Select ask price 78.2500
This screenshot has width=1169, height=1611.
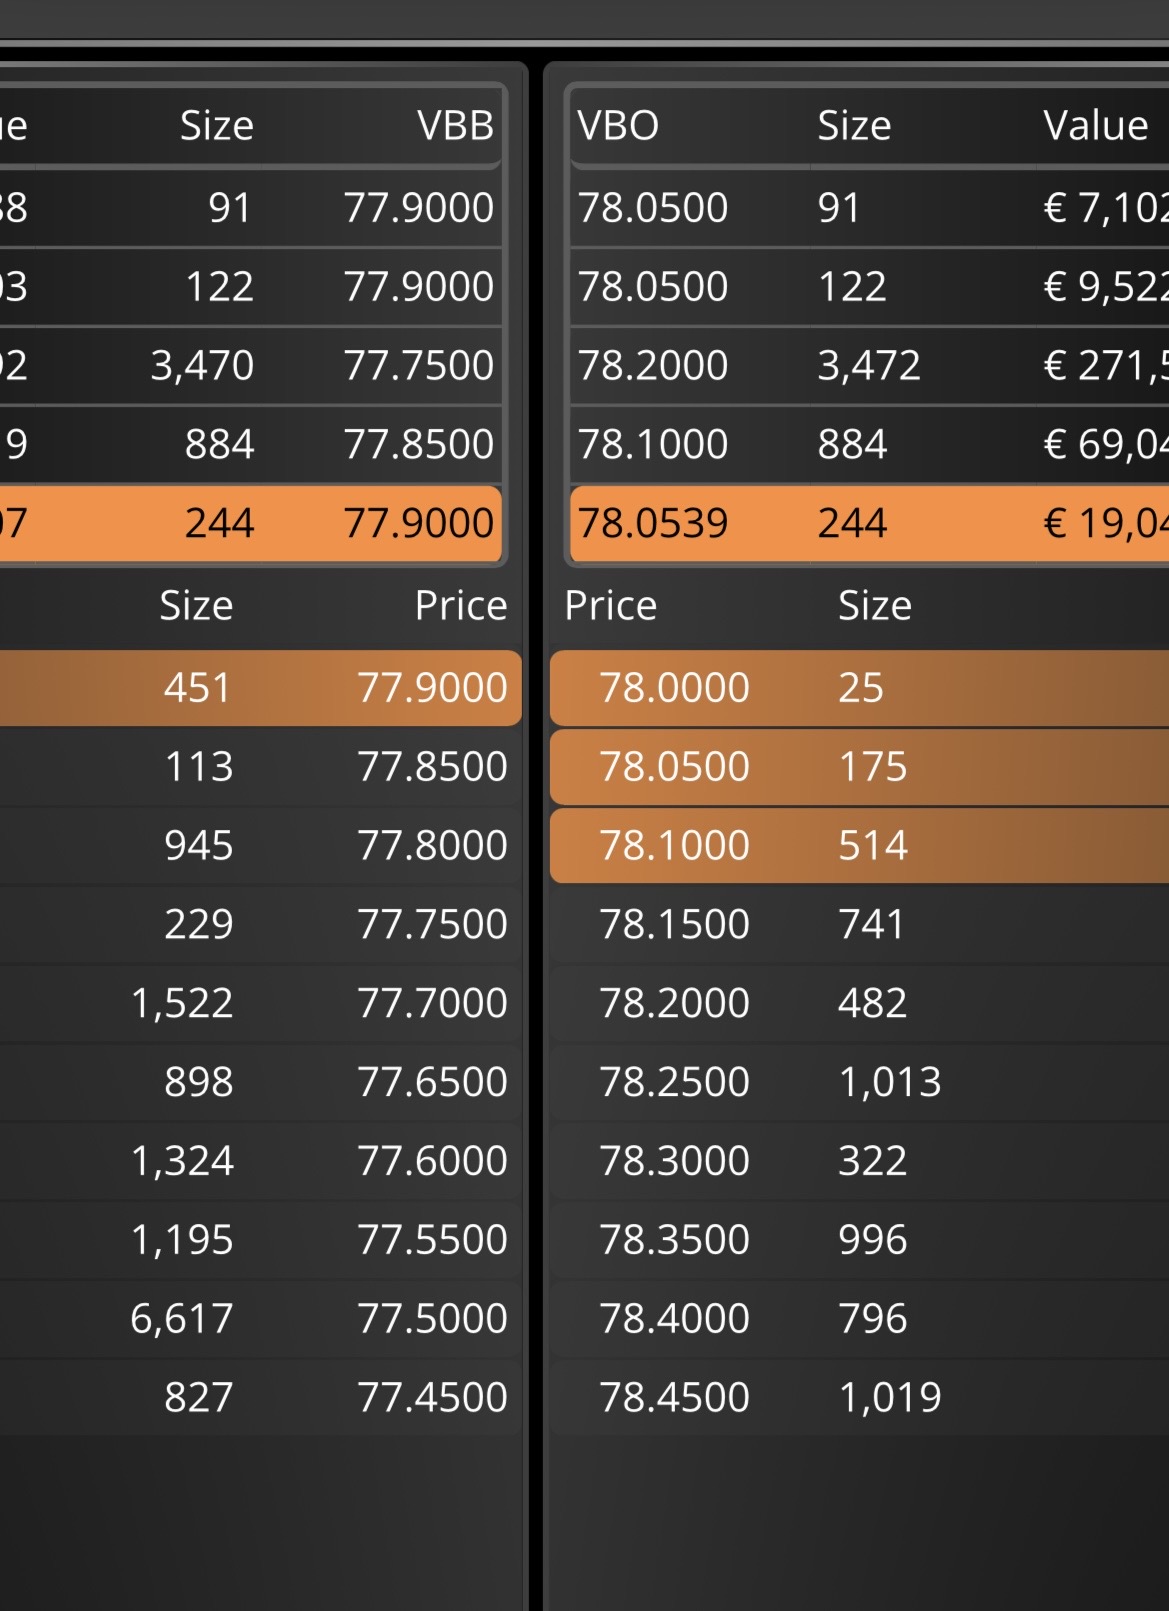click(674, 1082)
